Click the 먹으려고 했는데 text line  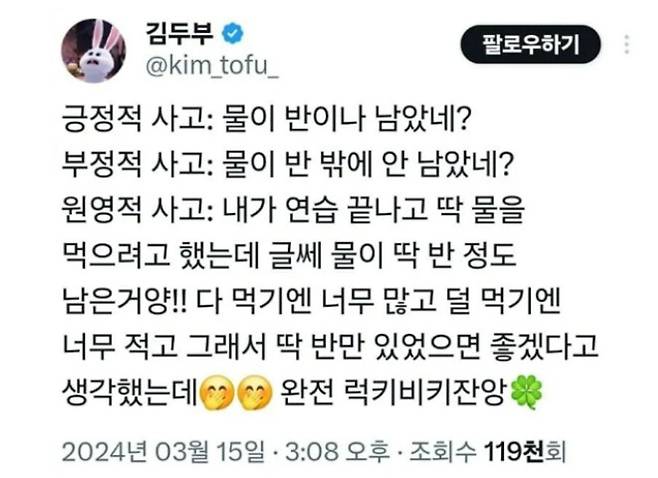(x=289, y=256)
